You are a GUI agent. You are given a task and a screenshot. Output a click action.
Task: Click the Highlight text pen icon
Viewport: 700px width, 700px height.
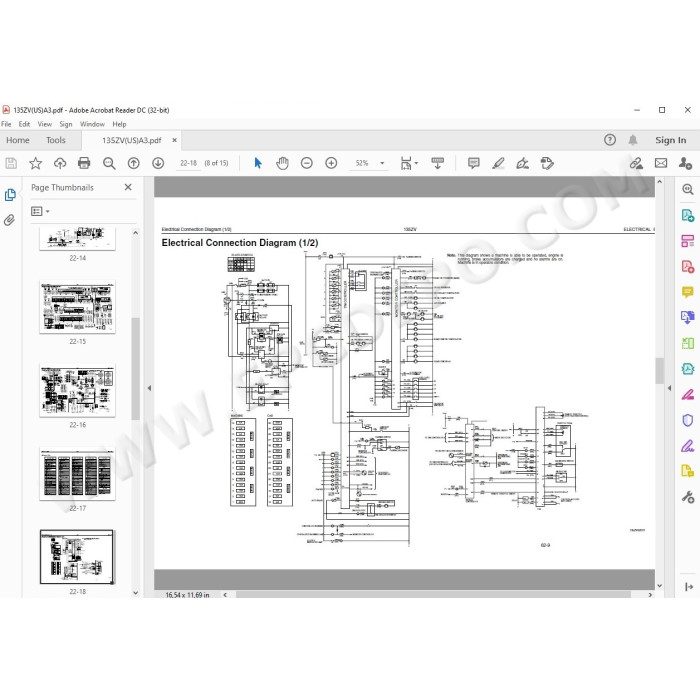(498, 163)
